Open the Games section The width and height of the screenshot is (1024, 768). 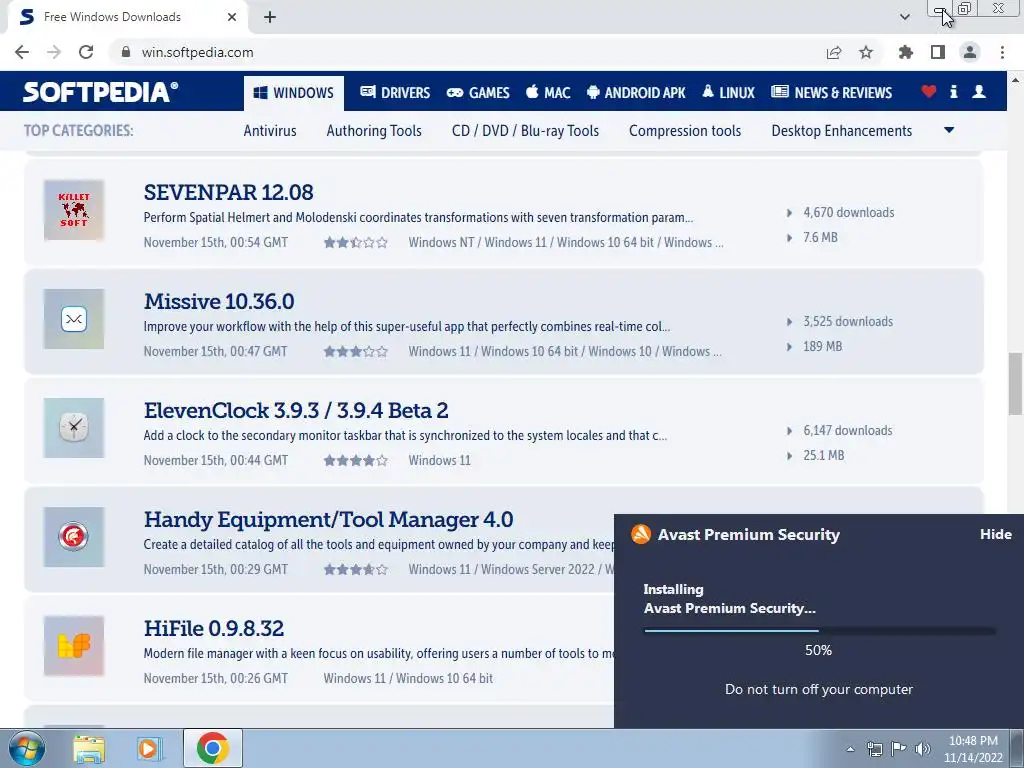tap(478, 93)
